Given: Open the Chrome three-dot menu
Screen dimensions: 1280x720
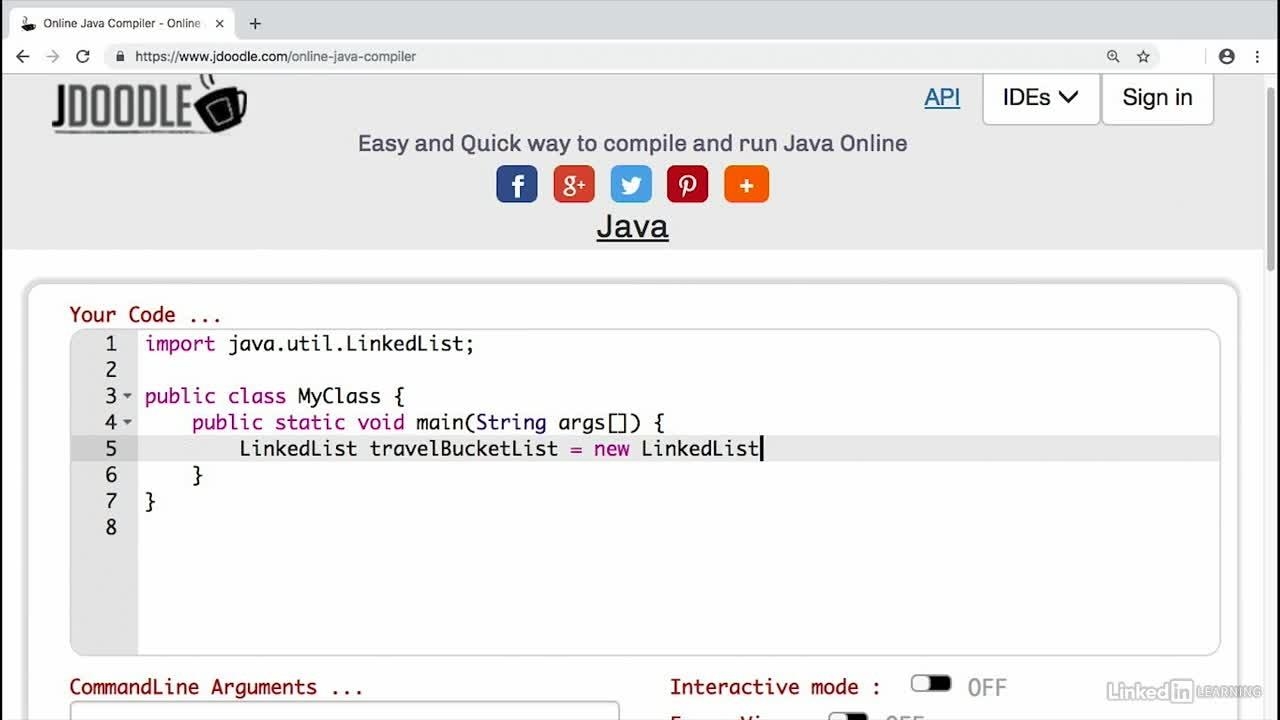Looking at the screenshot, I should (x=1257, y=57).
